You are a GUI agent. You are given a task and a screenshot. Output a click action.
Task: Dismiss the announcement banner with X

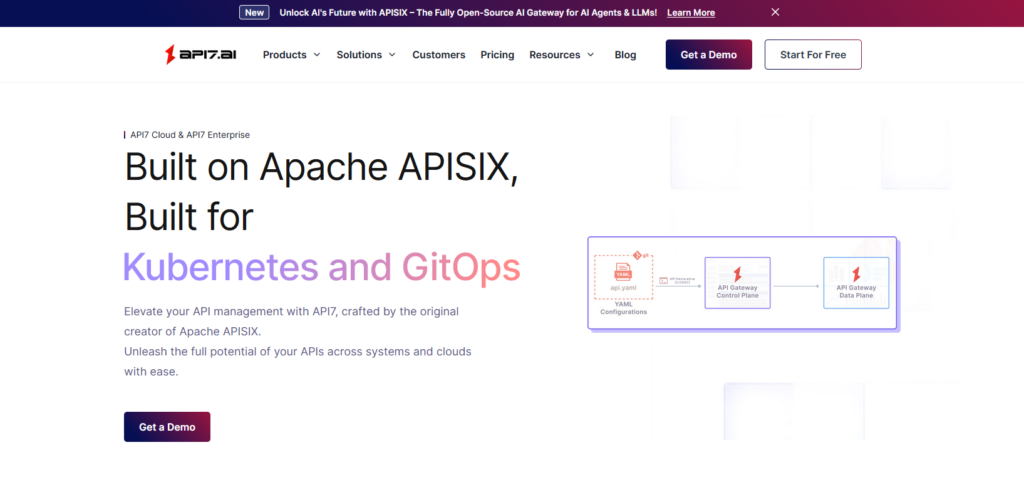click(775, 13)
